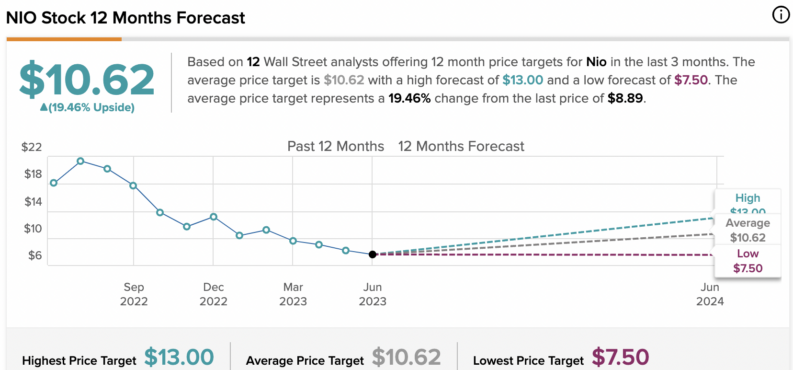Select the 12 Months Forecast chart heading
793x370 pixels.
461,147
